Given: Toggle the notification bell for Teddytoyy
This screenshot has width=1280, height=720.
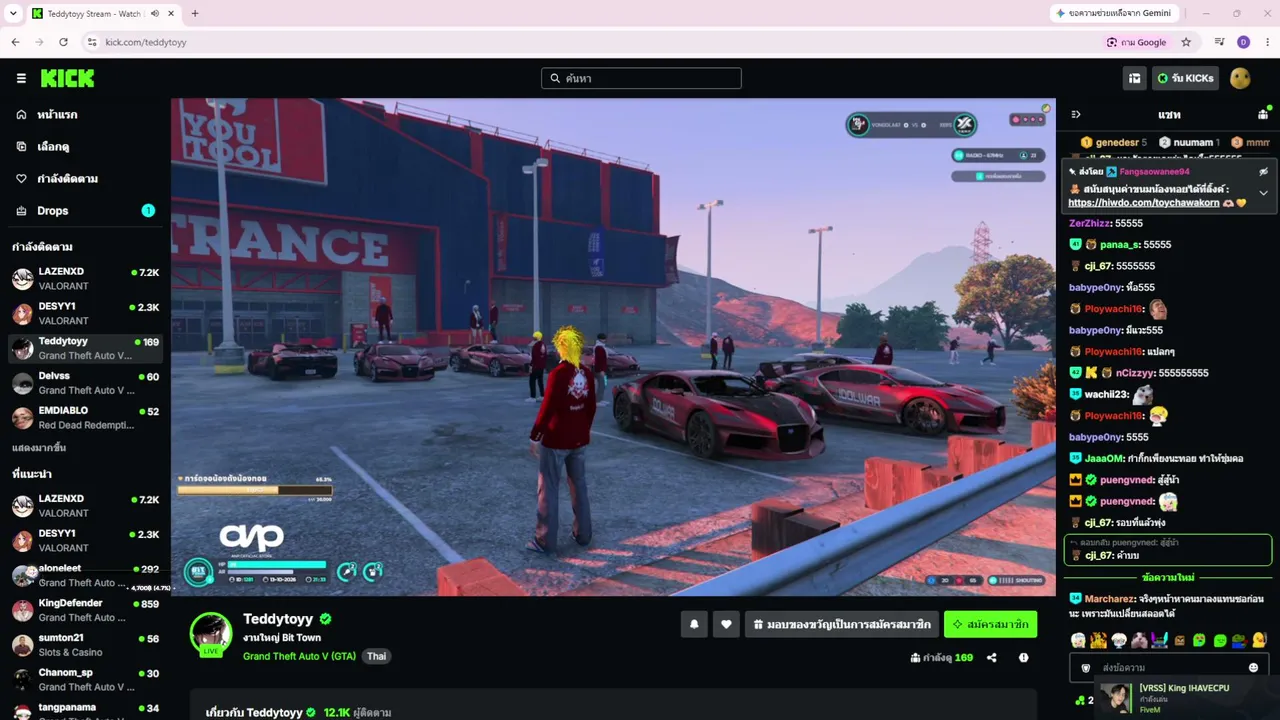Looking at the screenshot, I should pos(694,624).
